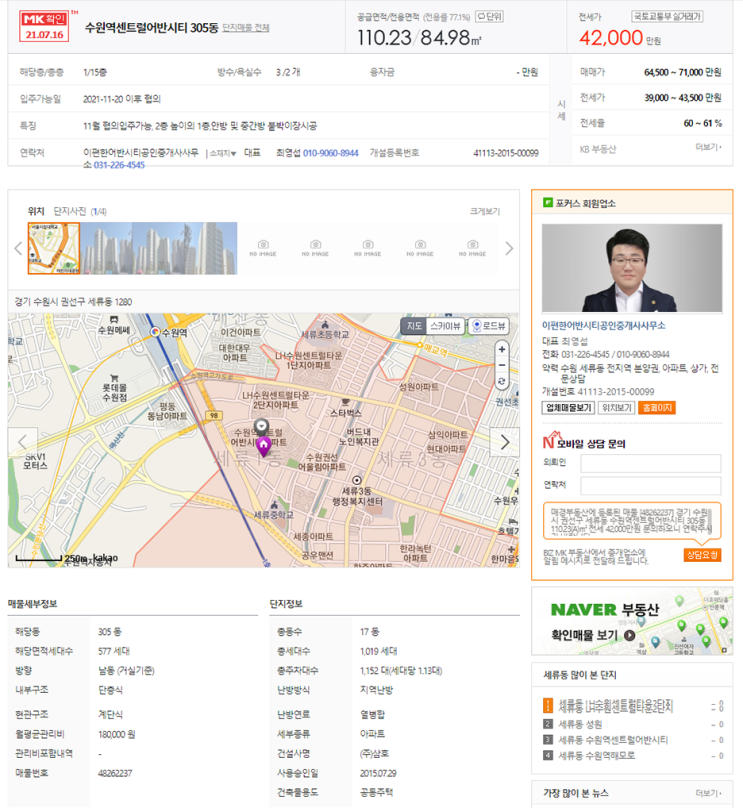Open 크게보기 enlarged view
The image size is (743, 808).
click(485, 211)
